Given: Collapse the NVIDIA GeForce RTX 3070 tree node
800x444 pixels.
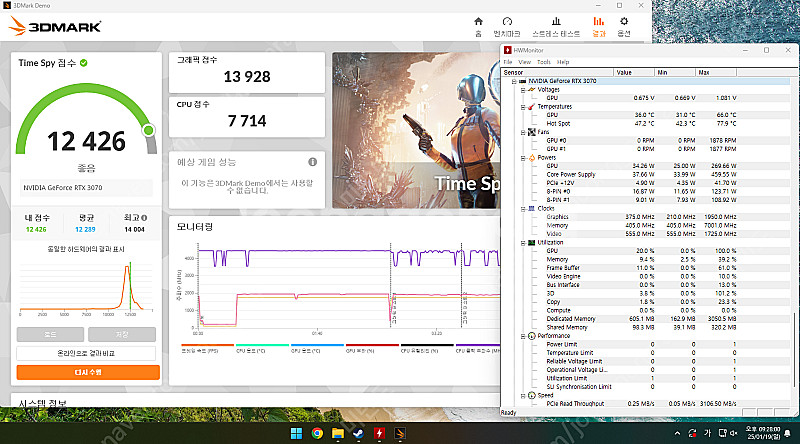Looking at the screenshot, I should [x=514, y=81].
